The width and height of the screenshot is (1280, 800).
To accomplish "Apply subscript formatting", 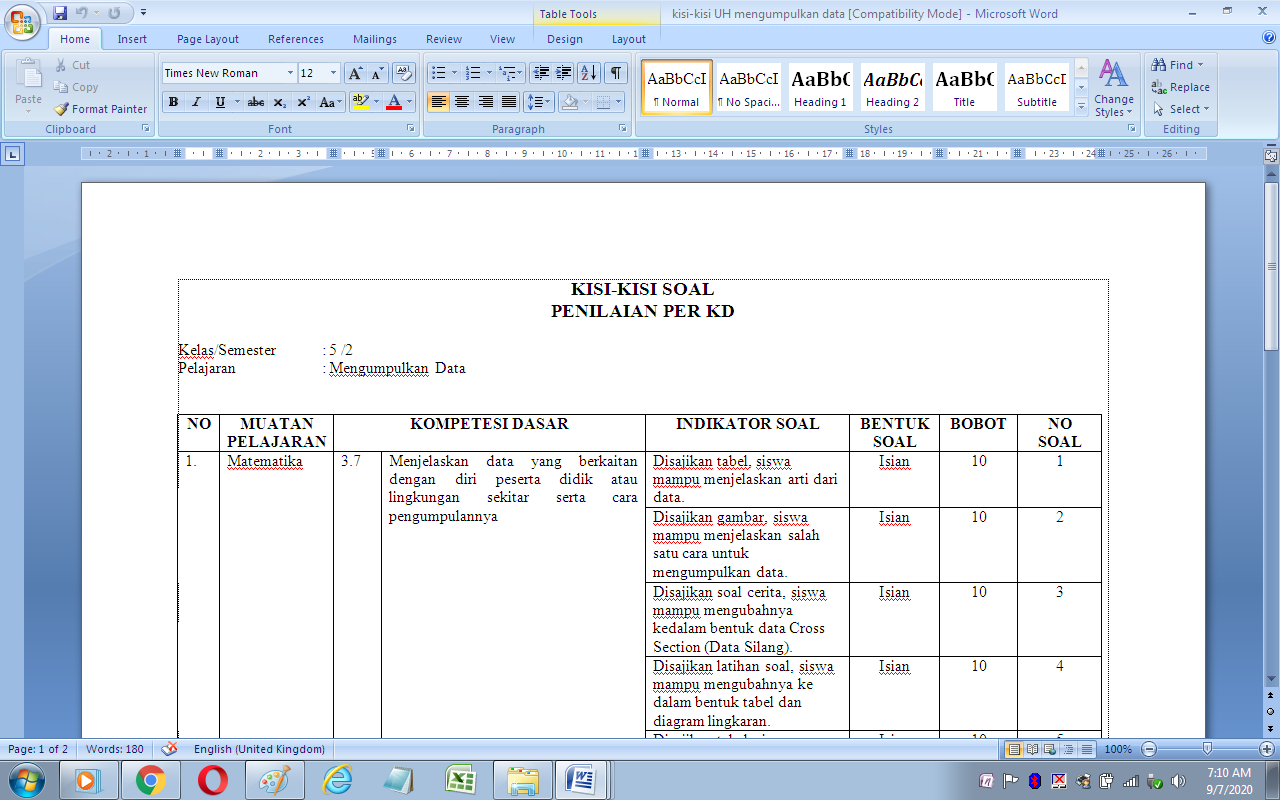I will (280, 102).
